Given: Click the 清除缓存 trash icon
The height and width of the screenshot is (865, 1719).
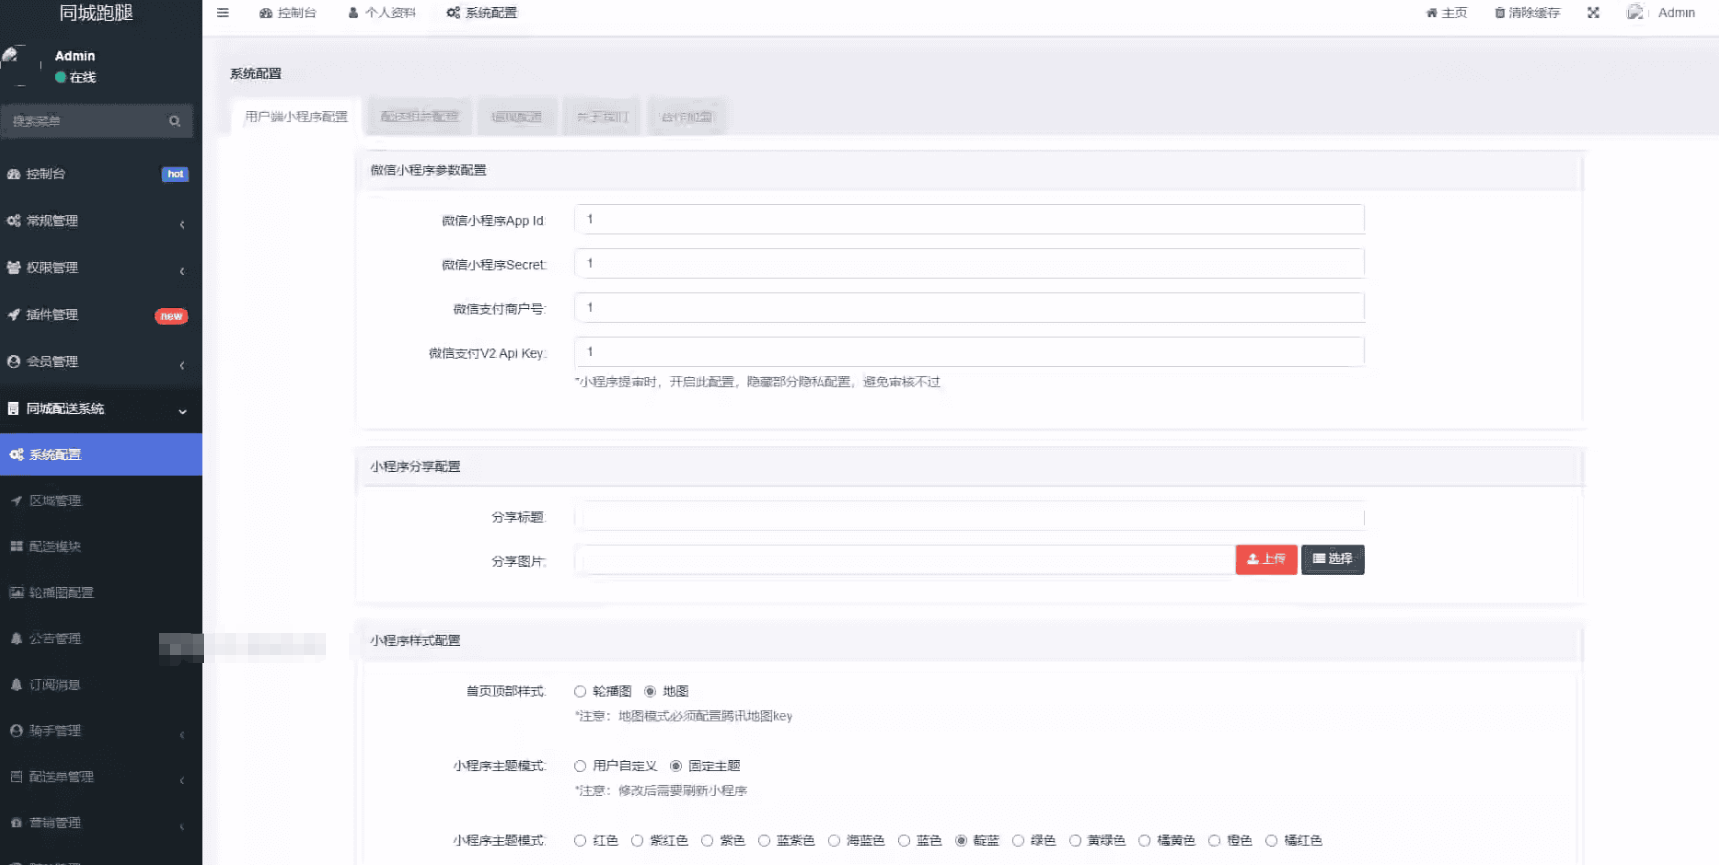Looking at the screenshot, I should pyautogui.click(x=1500, y=13).
